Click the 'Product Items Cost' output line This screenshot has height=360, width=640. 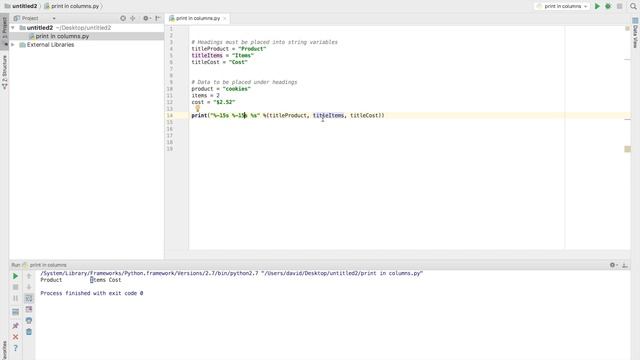pyautogui.click(x=80, y=280)
